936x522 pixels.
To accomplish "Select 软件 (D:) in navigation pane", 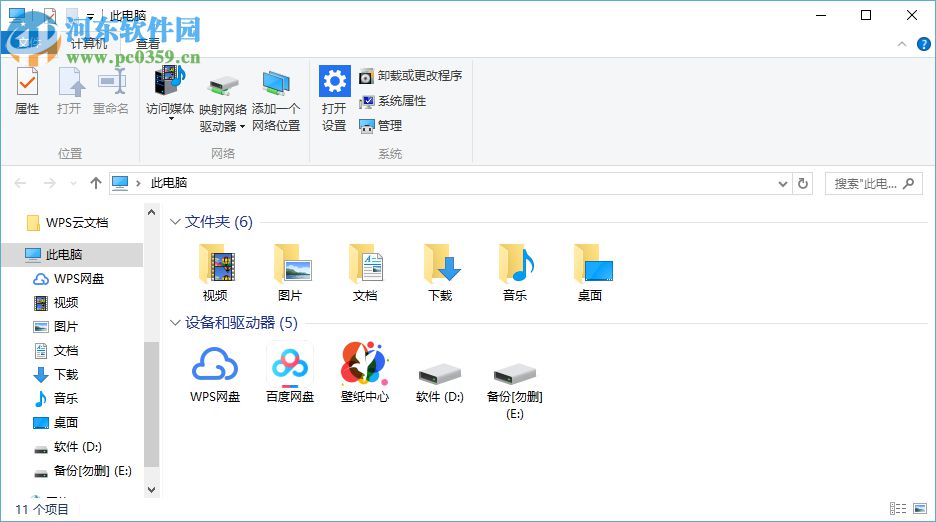I will click(67, 447).
